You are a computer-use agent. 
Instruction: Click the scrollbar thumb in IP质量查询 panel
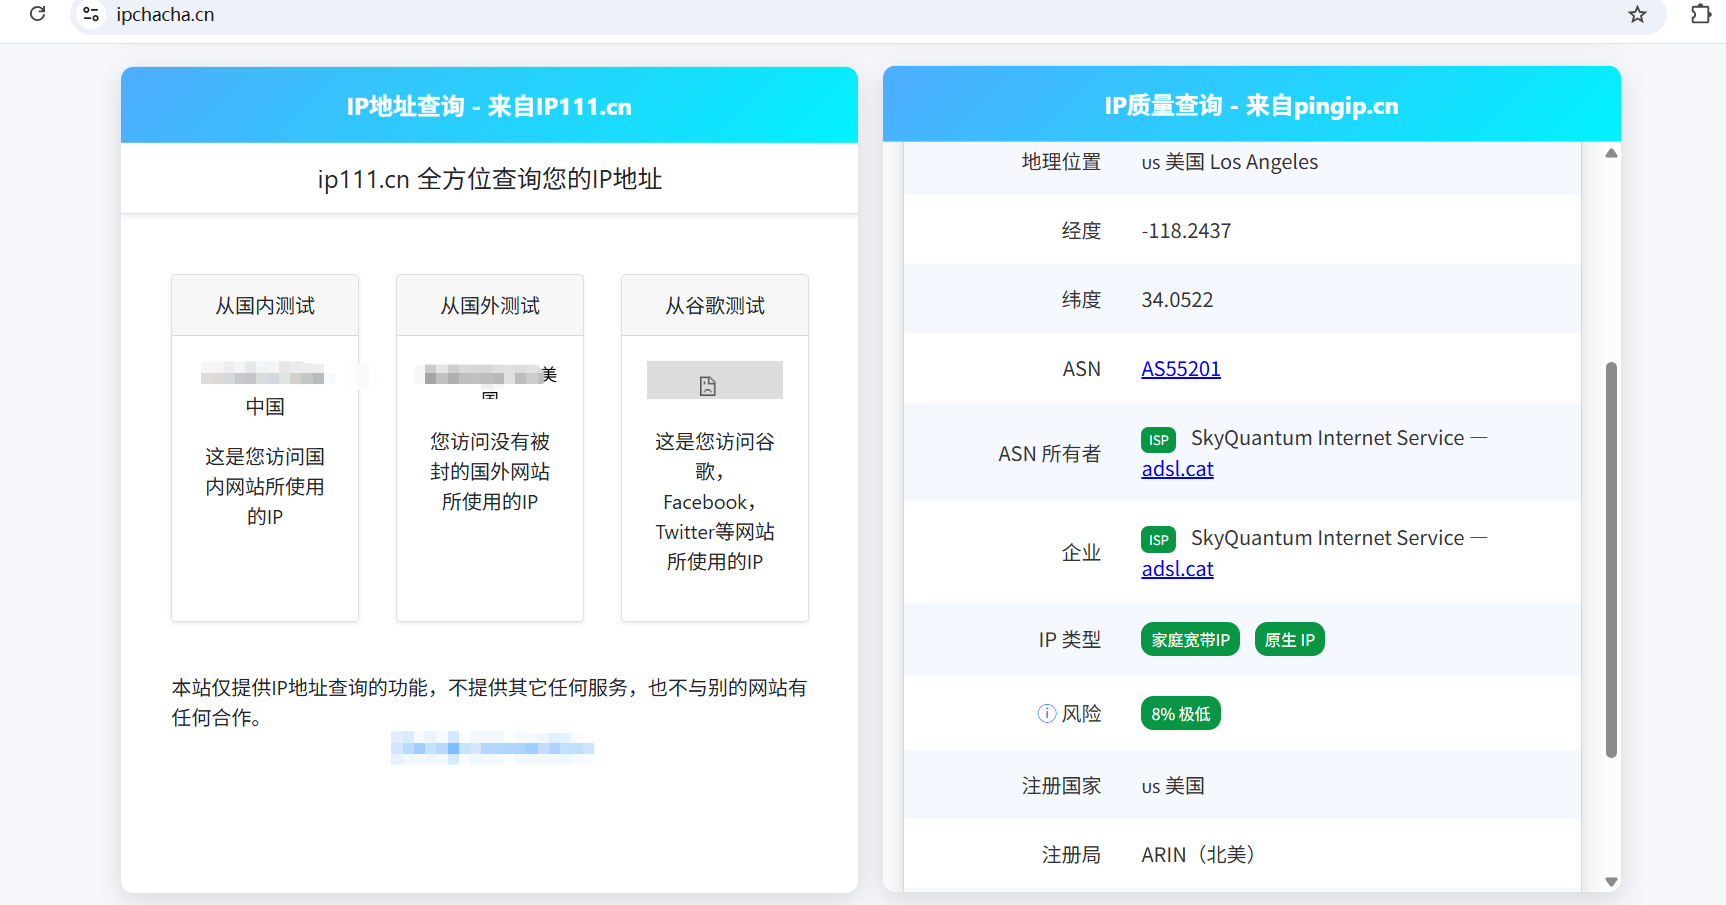coord(1611,560)
